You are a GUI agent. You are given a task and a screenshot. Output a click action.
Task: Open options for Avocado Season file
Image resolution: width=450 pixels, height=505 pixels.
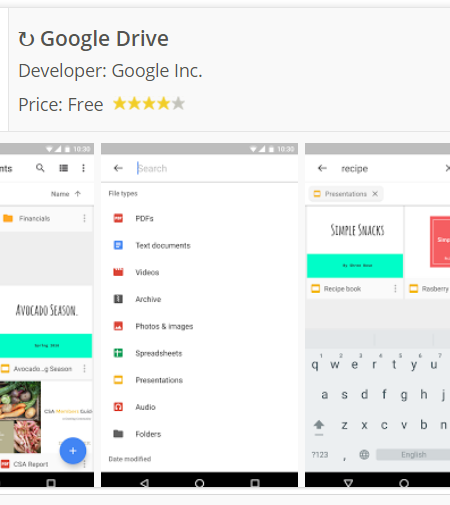click(84, 369)
